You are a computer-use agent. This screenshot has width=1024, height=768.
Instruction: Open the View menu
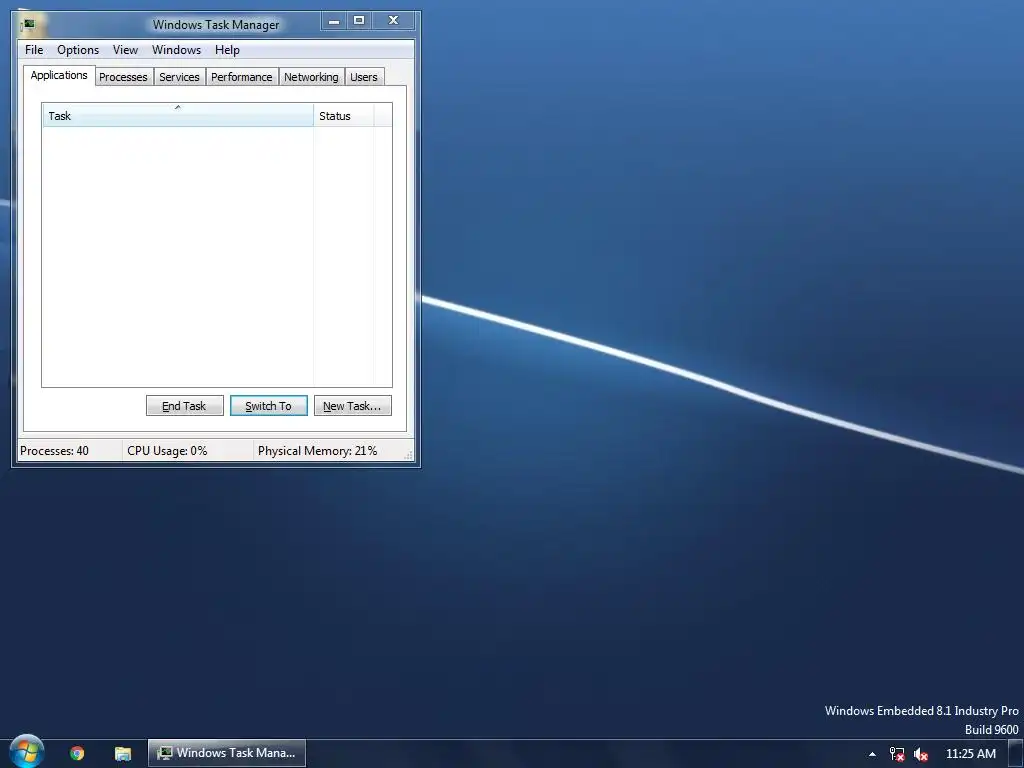[x=125, y=50]
